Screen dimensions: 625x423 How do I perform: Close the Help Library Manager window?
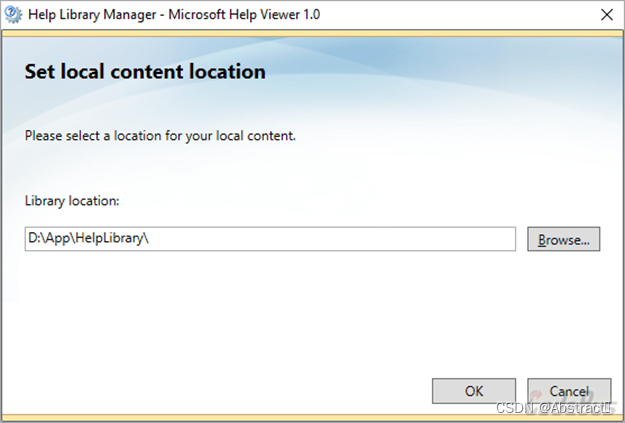point(606,15)
